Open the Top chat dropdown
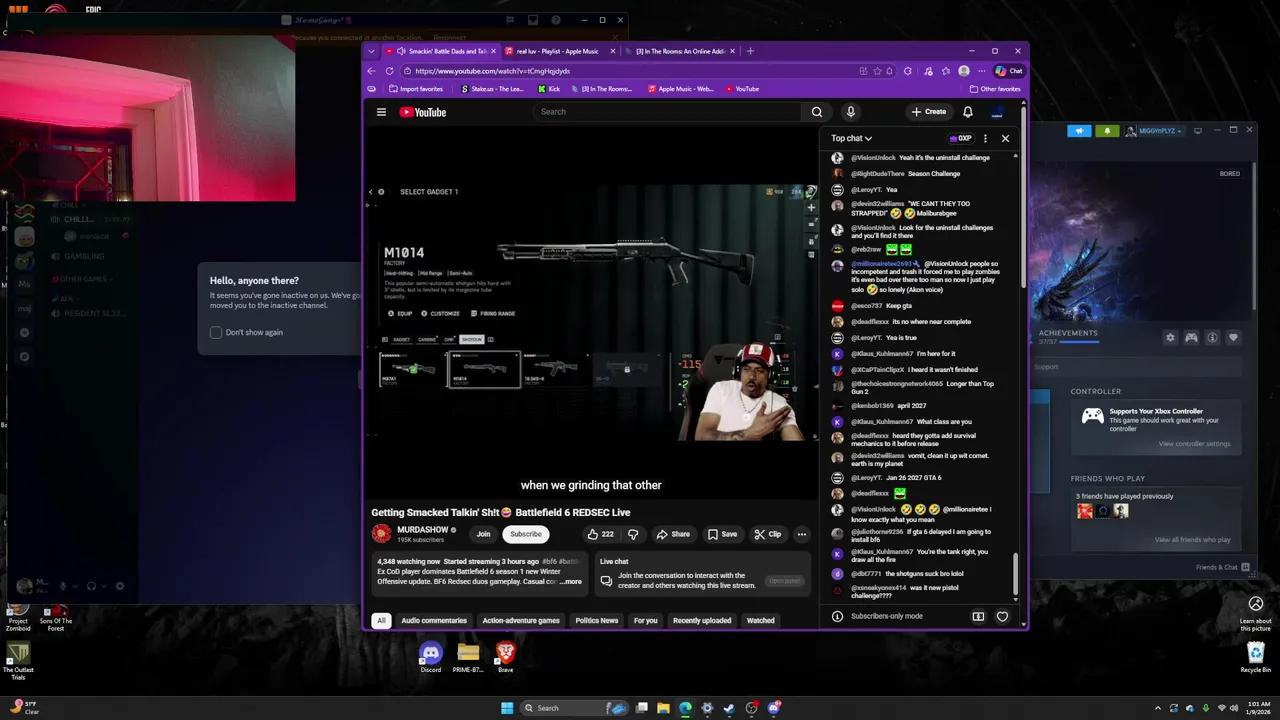Screen dimensions: 1280x720 [851, 138]
